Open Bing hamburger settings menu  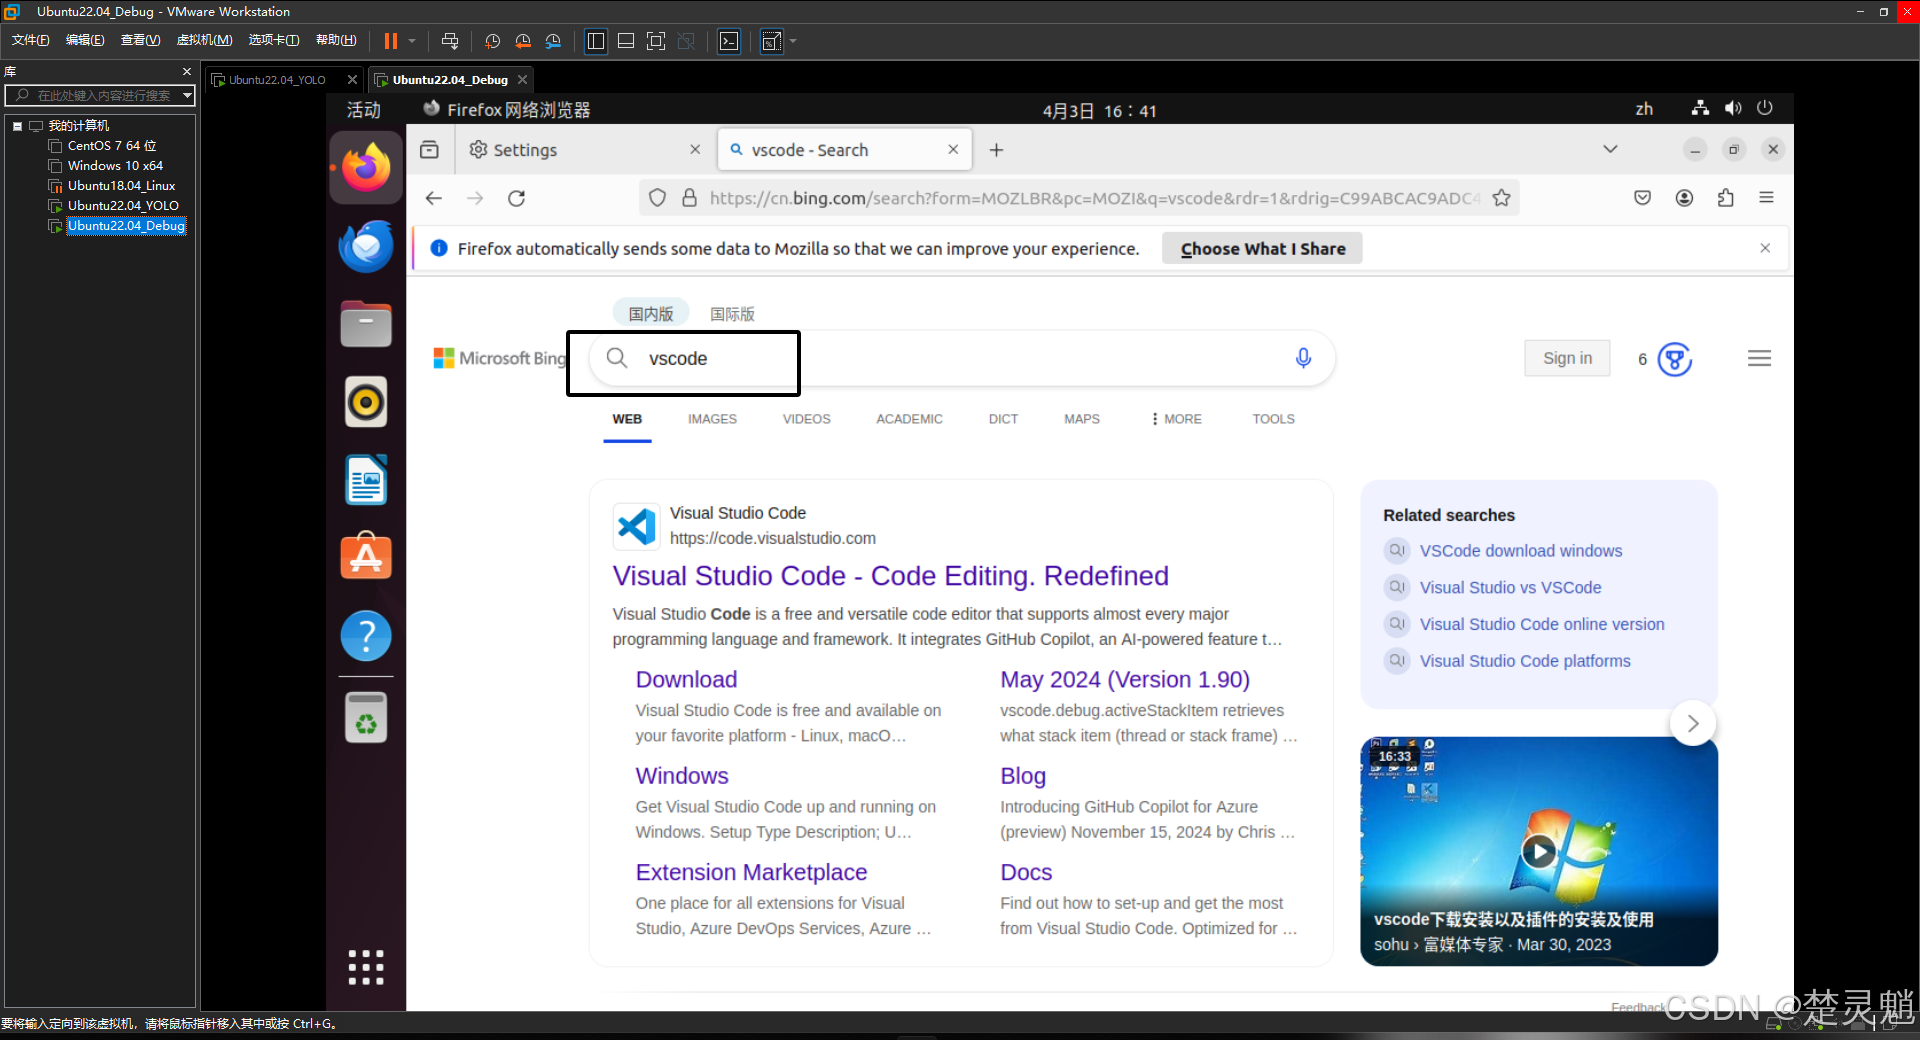(1760, 358)
